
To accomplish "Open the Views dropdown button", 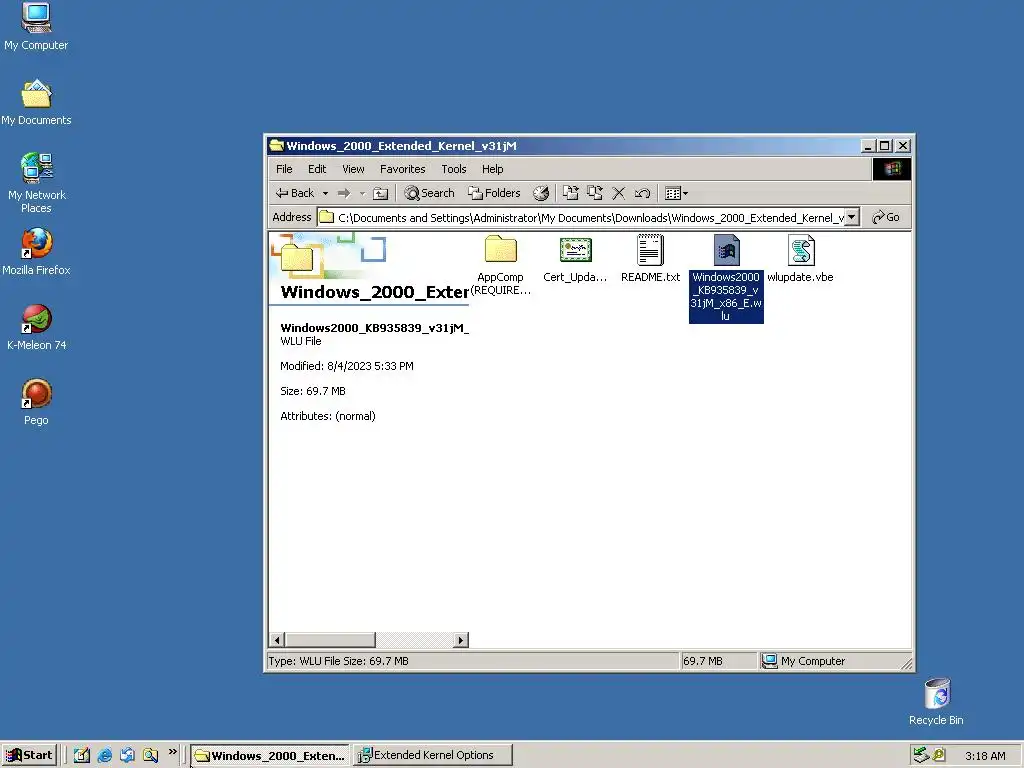I will click(x=676, y=193).
